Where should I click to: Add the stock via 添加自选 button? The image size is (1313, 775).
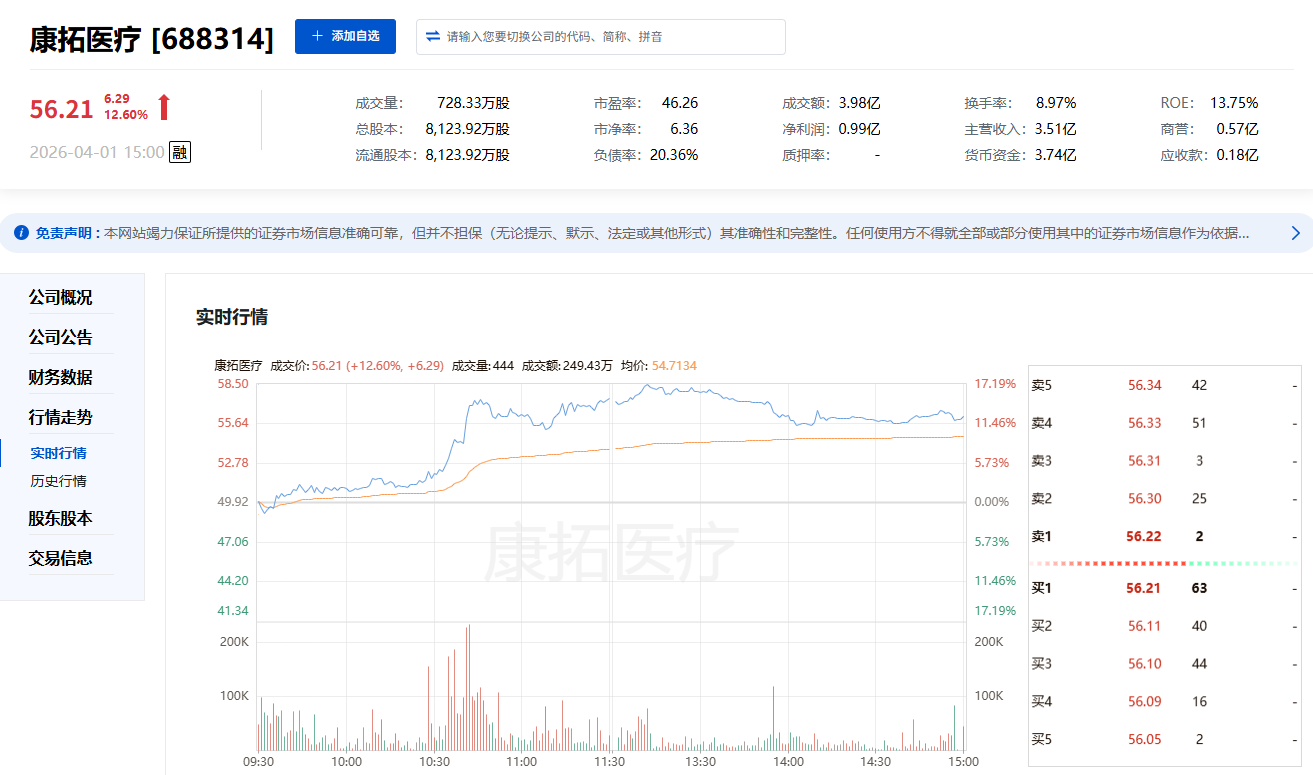[x=345, y=36]
